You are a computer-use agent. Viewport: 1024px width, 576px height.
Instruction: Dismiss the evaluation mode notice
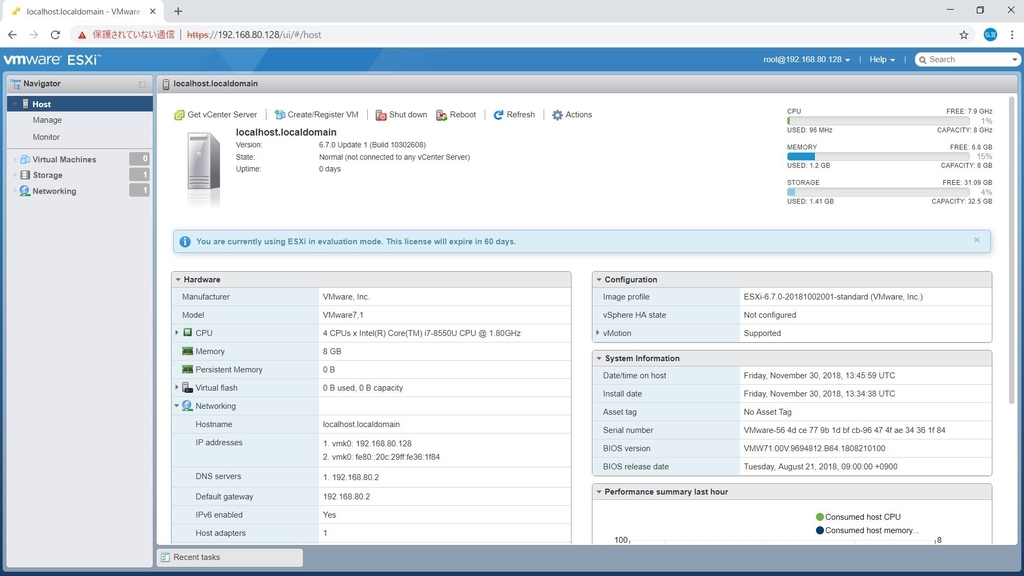[x=977, y=240]
